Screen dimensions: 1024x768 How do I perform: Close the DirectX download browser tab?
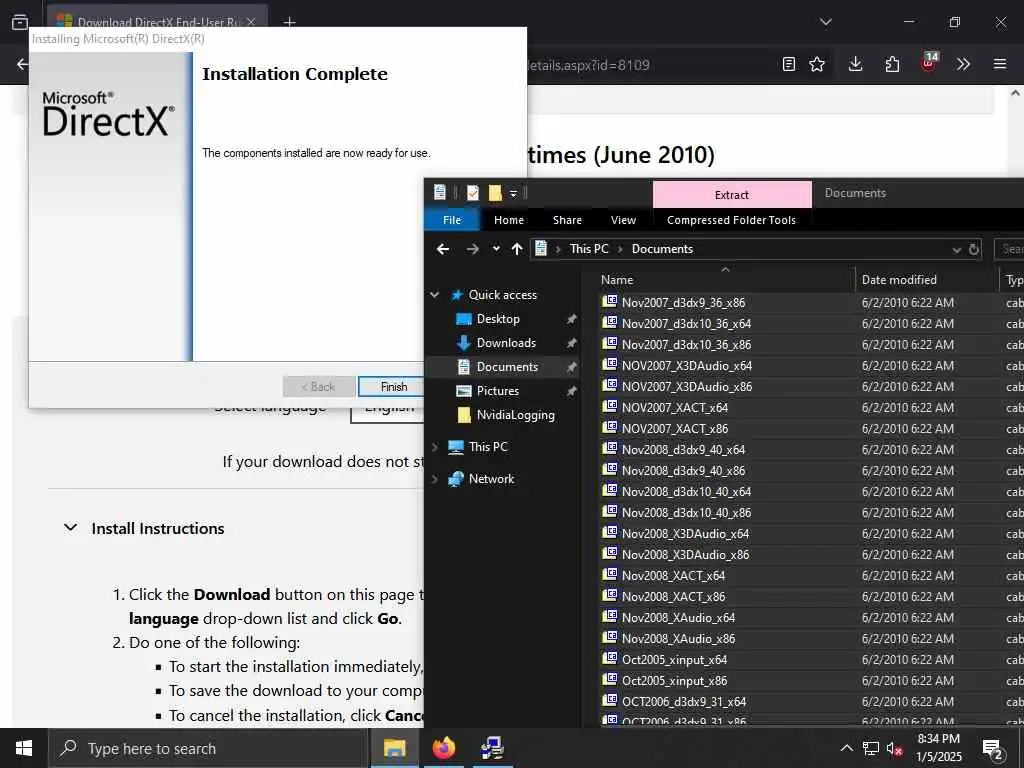(251, 22)
